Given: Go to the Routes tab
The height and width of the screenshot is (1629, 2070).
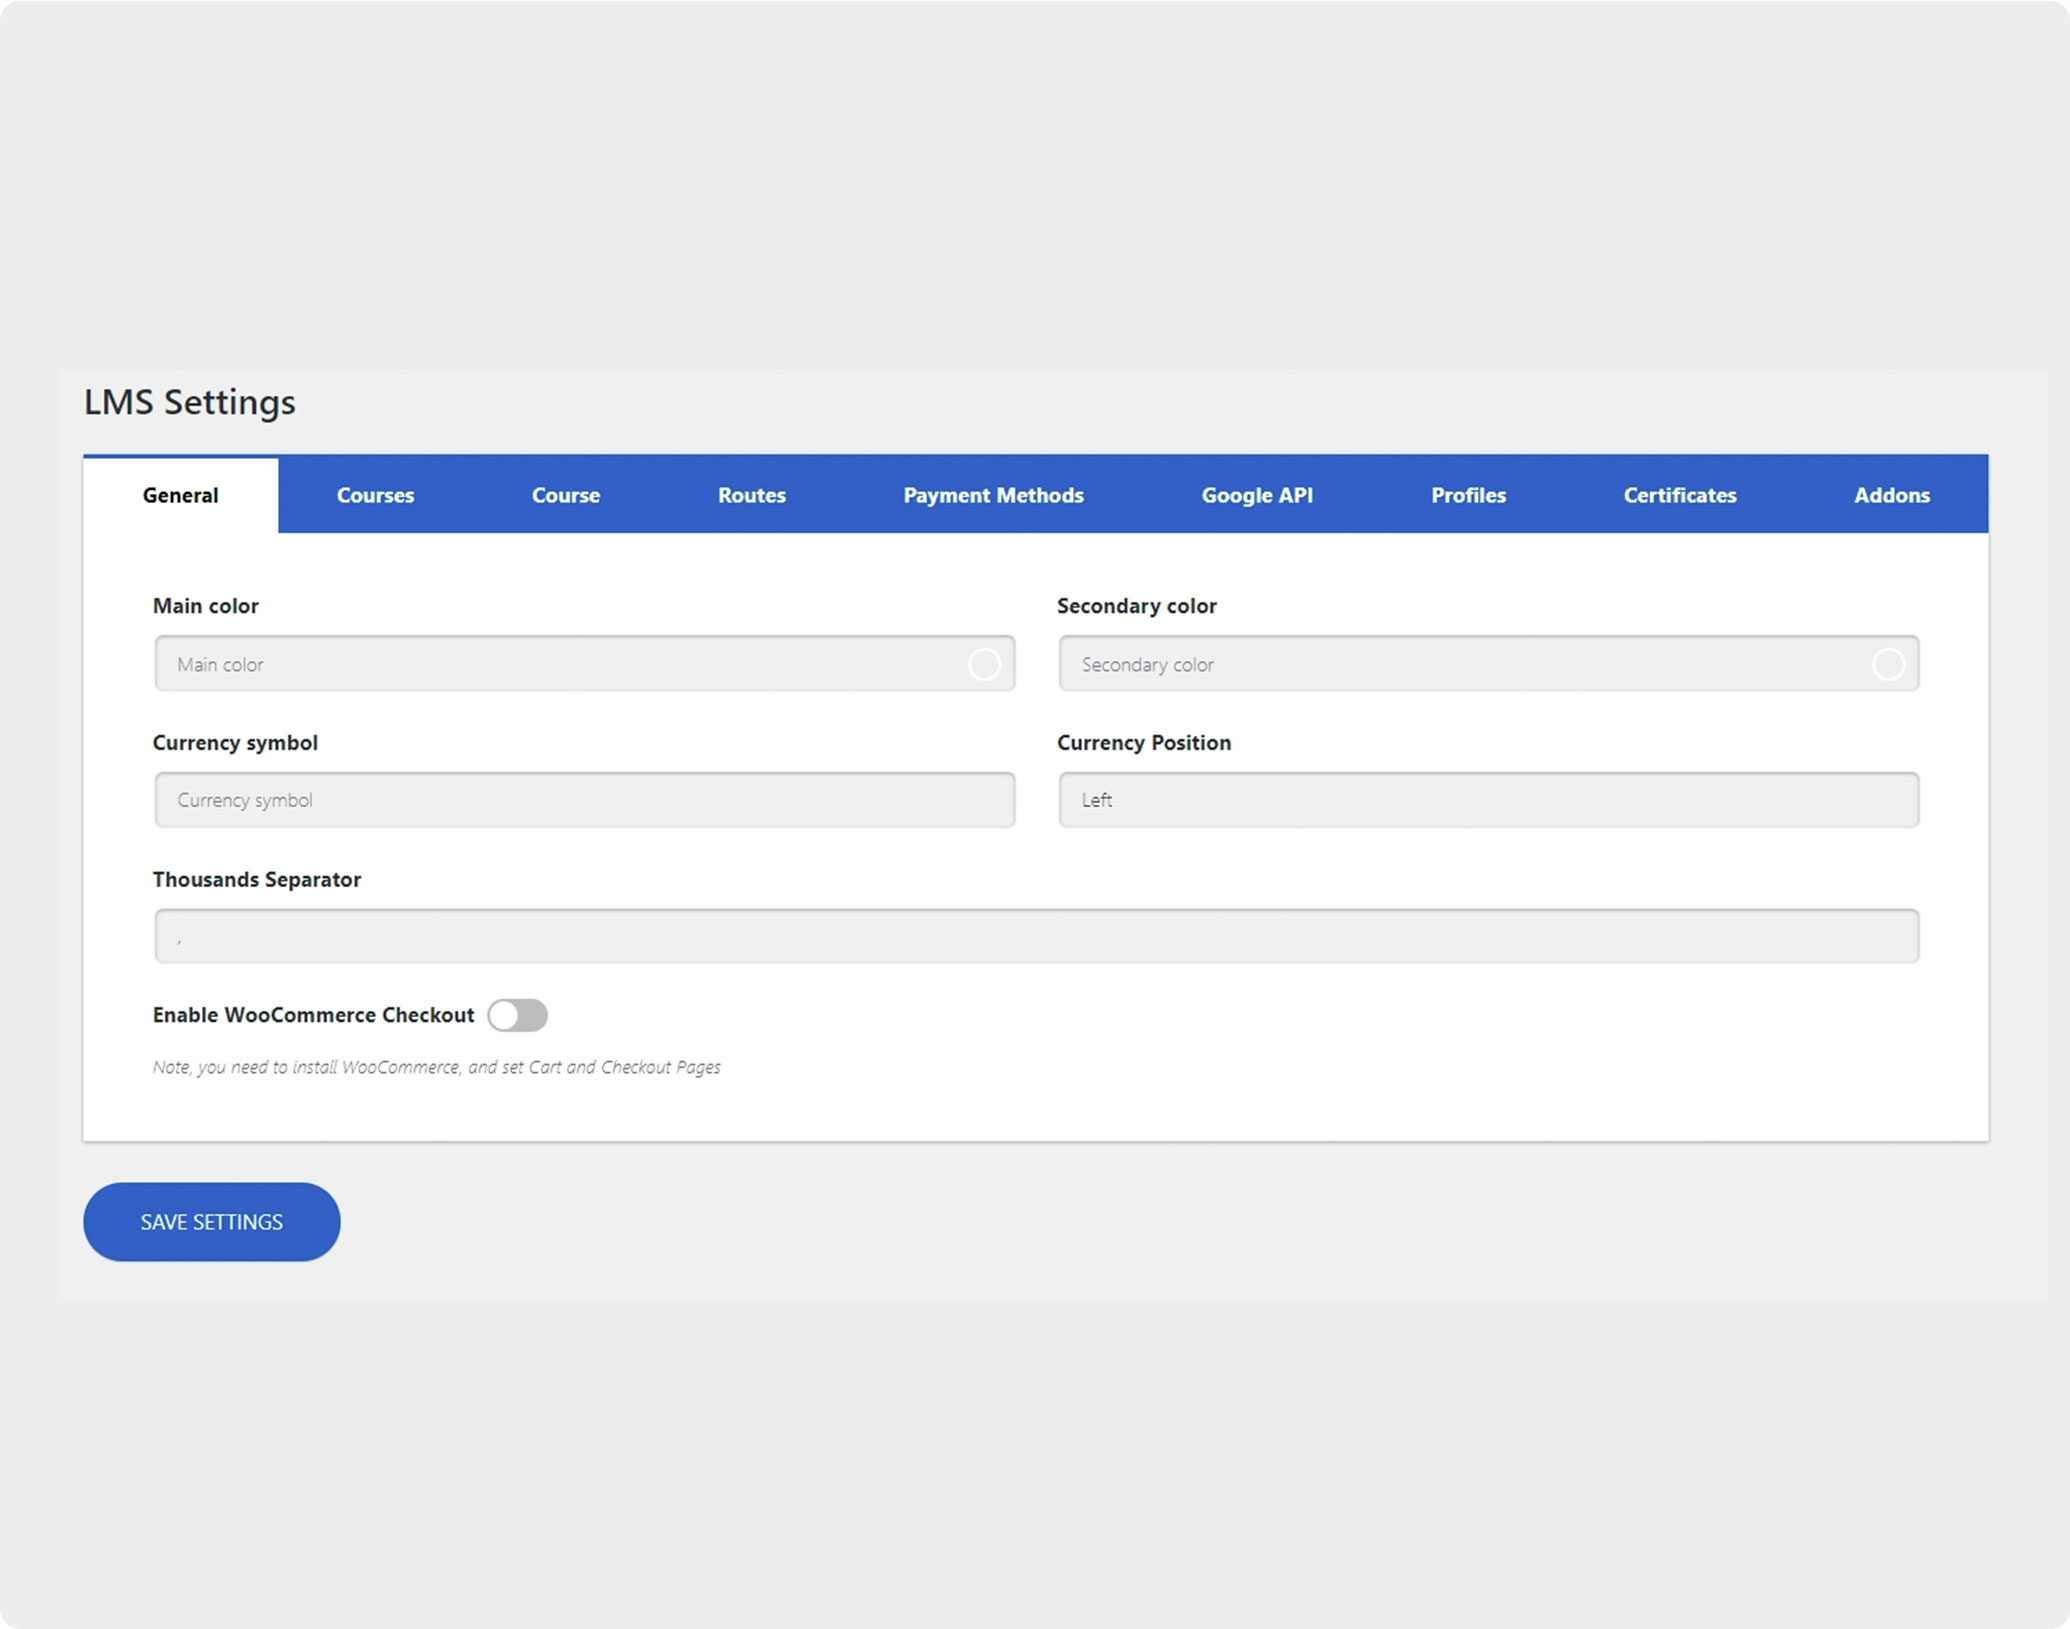Looking at the screenshot, I should [751, 495].
